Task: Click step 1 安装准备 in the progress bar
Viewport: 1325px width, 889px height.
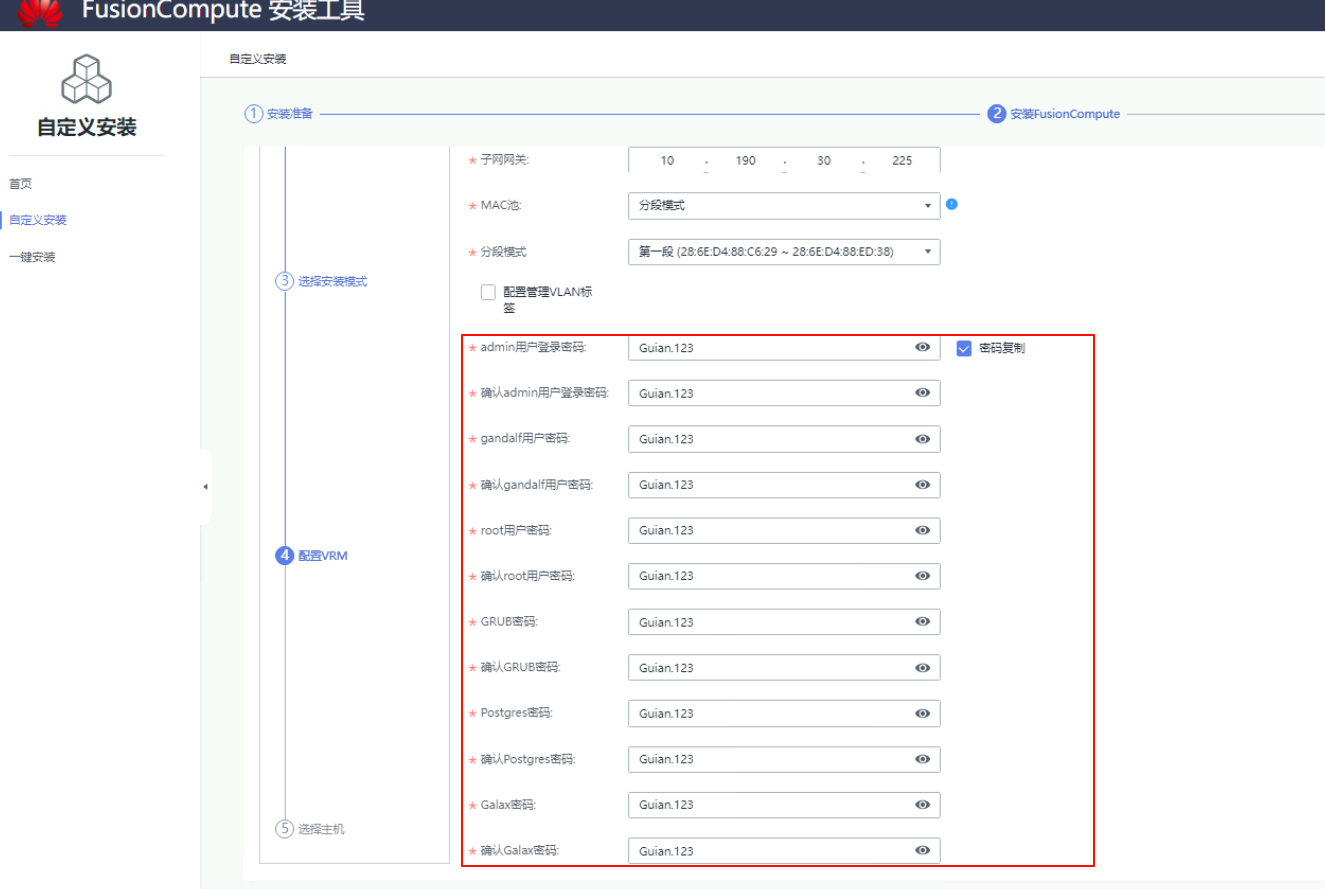Action: point(279,114)
